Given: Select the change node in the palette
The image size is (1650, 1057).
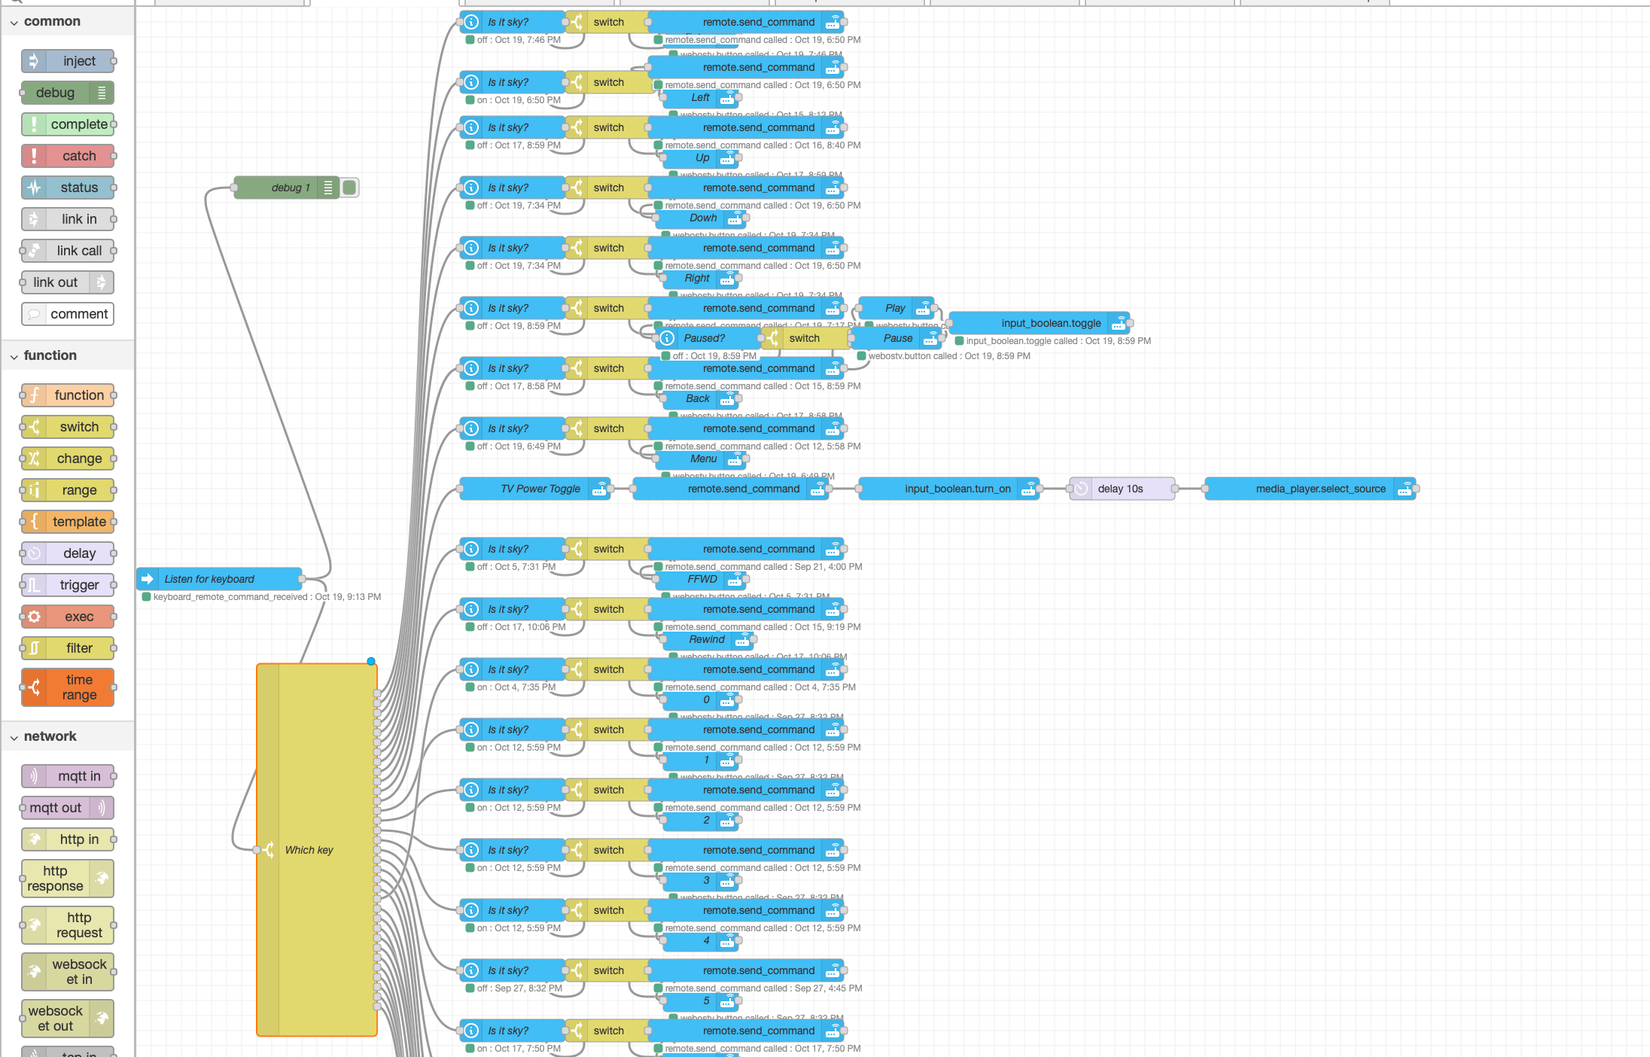Looking at the screenshot, I should click(x=67, y=458).
